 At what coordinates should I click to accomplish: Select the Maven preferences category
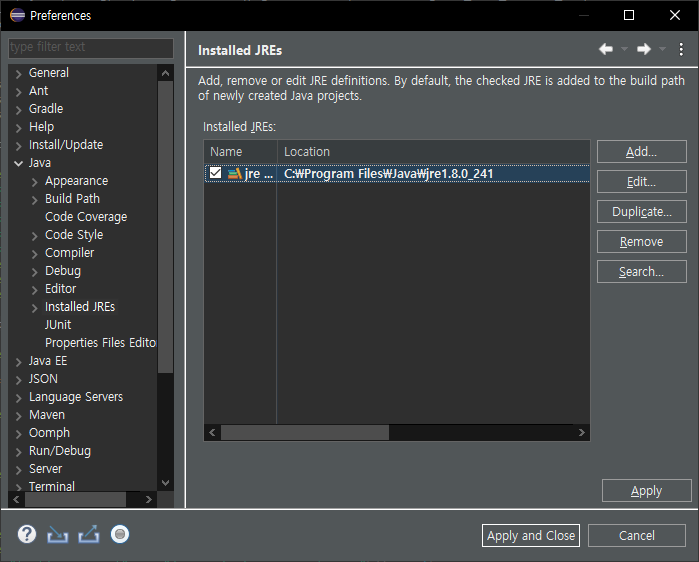tap(47, 414)
